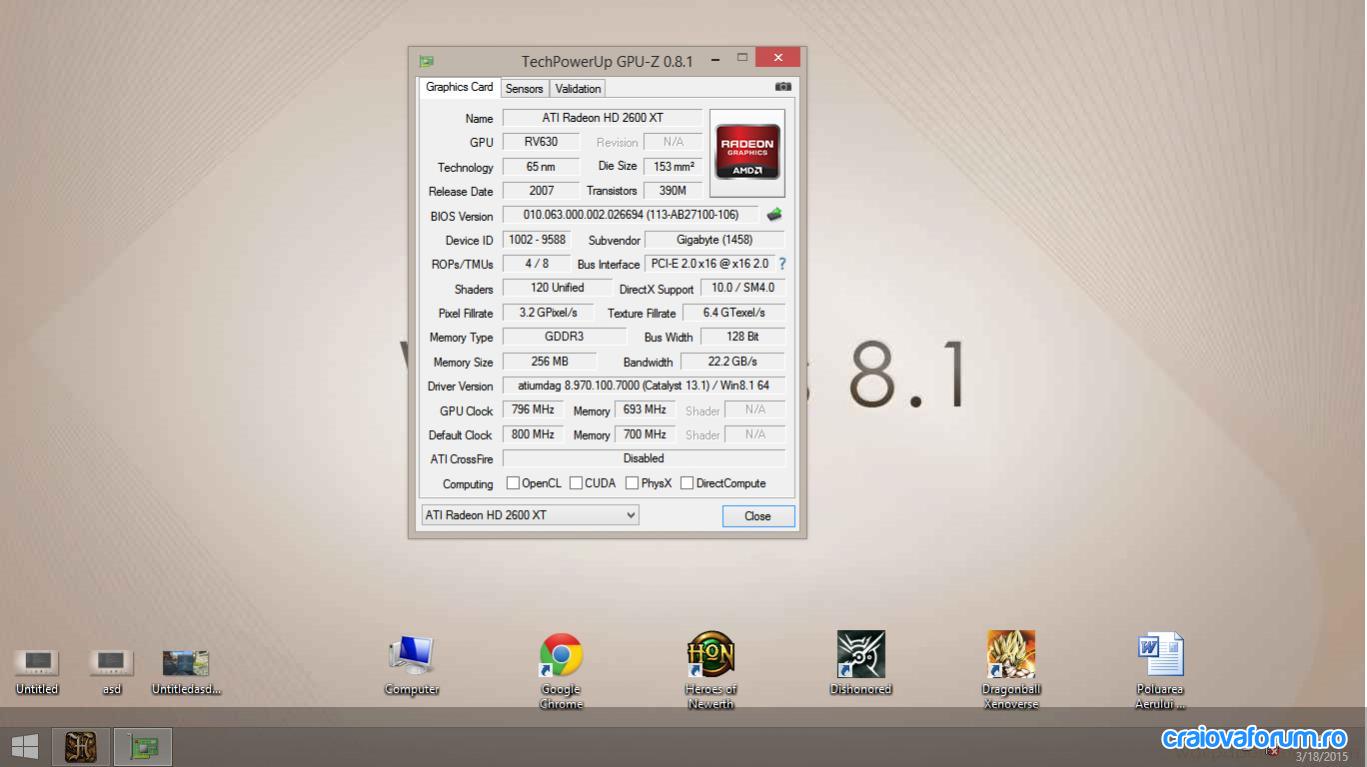The height and width of the screenshot is (767, 1367).
Task: Click the Bus Interface question mark
Action: pos(782,264)
